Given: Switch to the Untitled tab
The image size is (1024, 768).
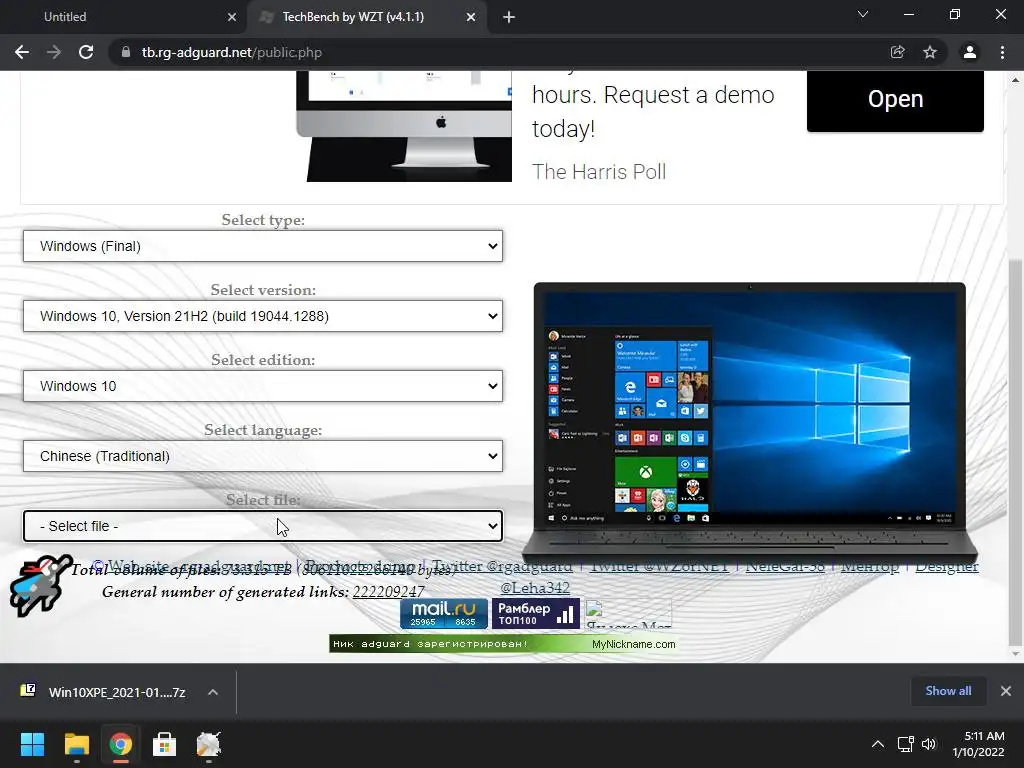Looking at the screenshot, I should click(123, 17).
